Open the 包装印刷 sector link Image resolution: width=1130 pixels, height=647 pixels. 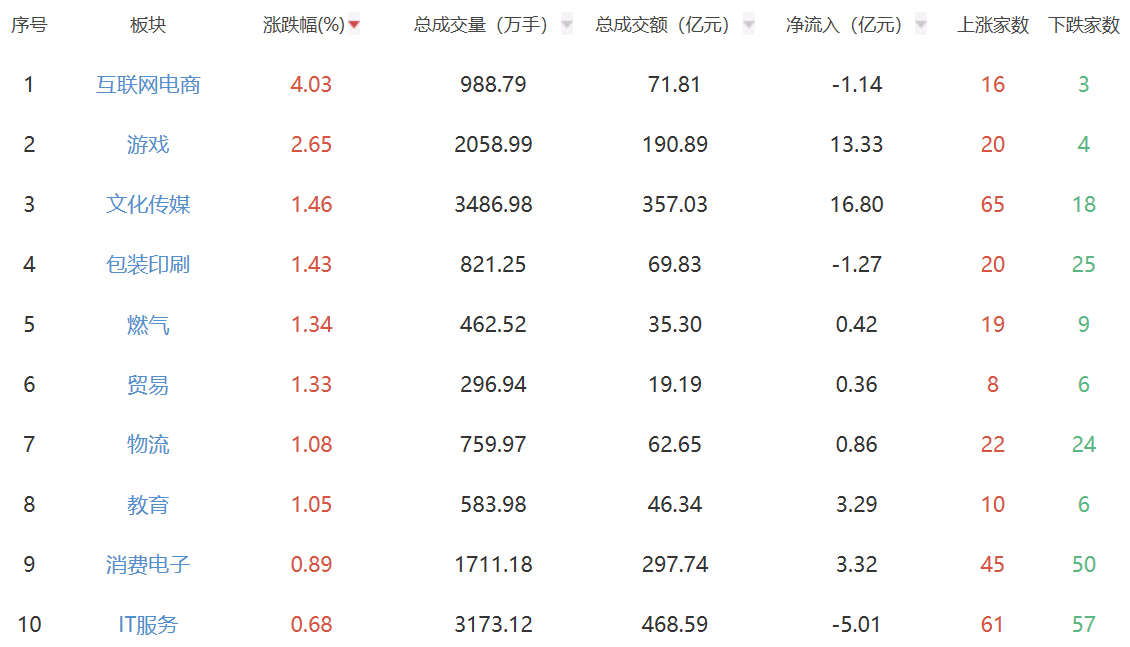tap(148, 265)
